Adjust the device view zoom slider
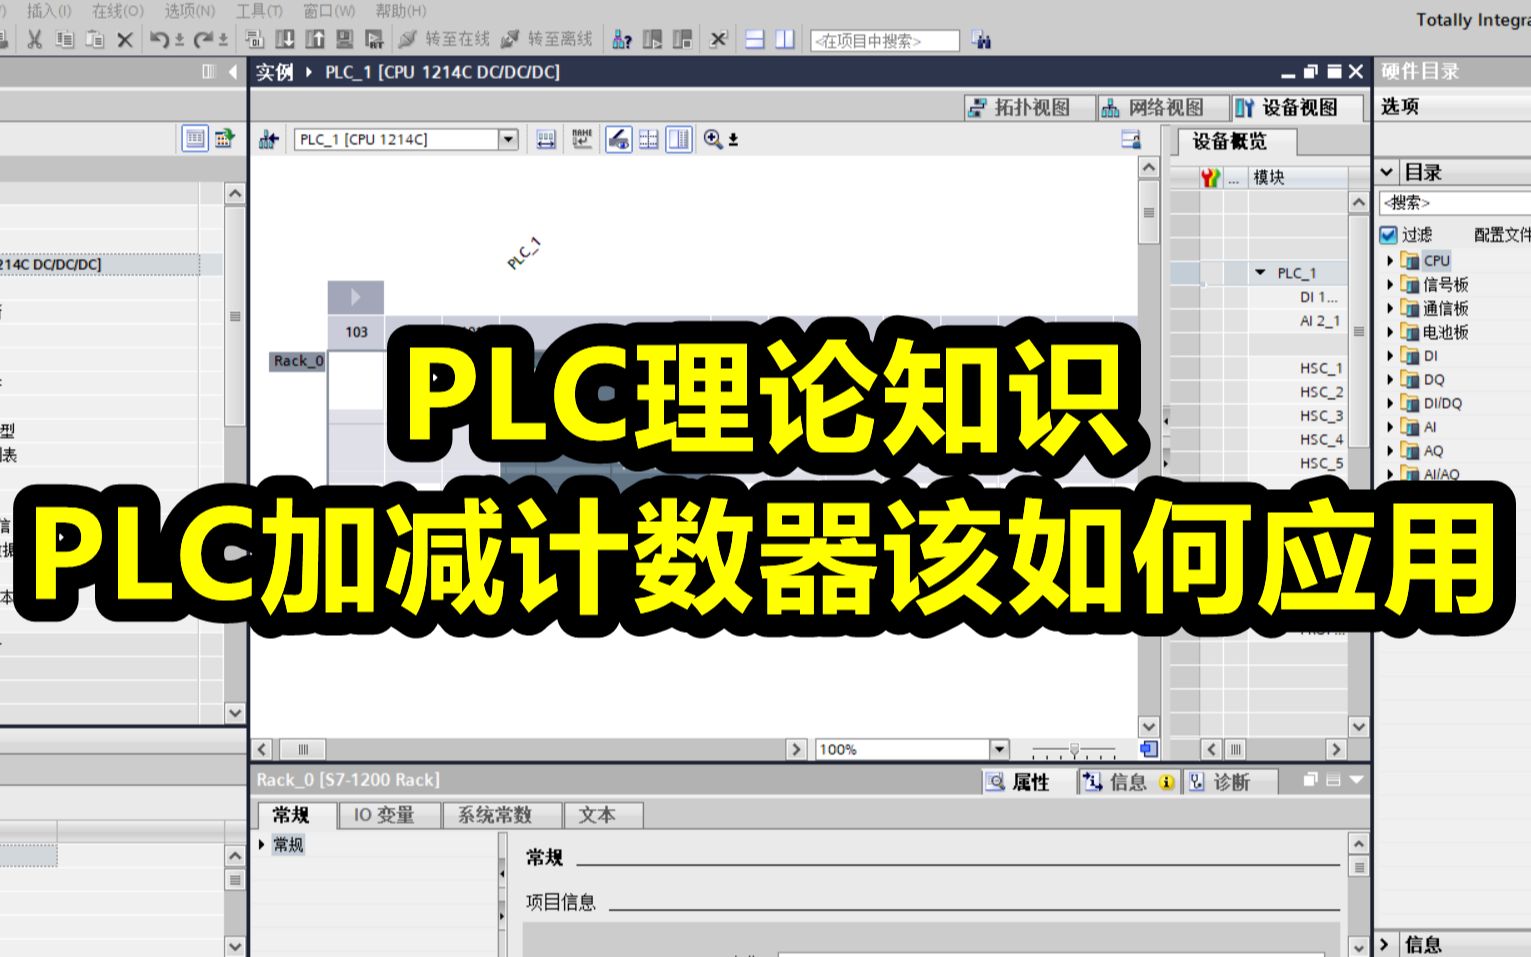Screen dimensions: 1531x957 tap(1074, 749)
